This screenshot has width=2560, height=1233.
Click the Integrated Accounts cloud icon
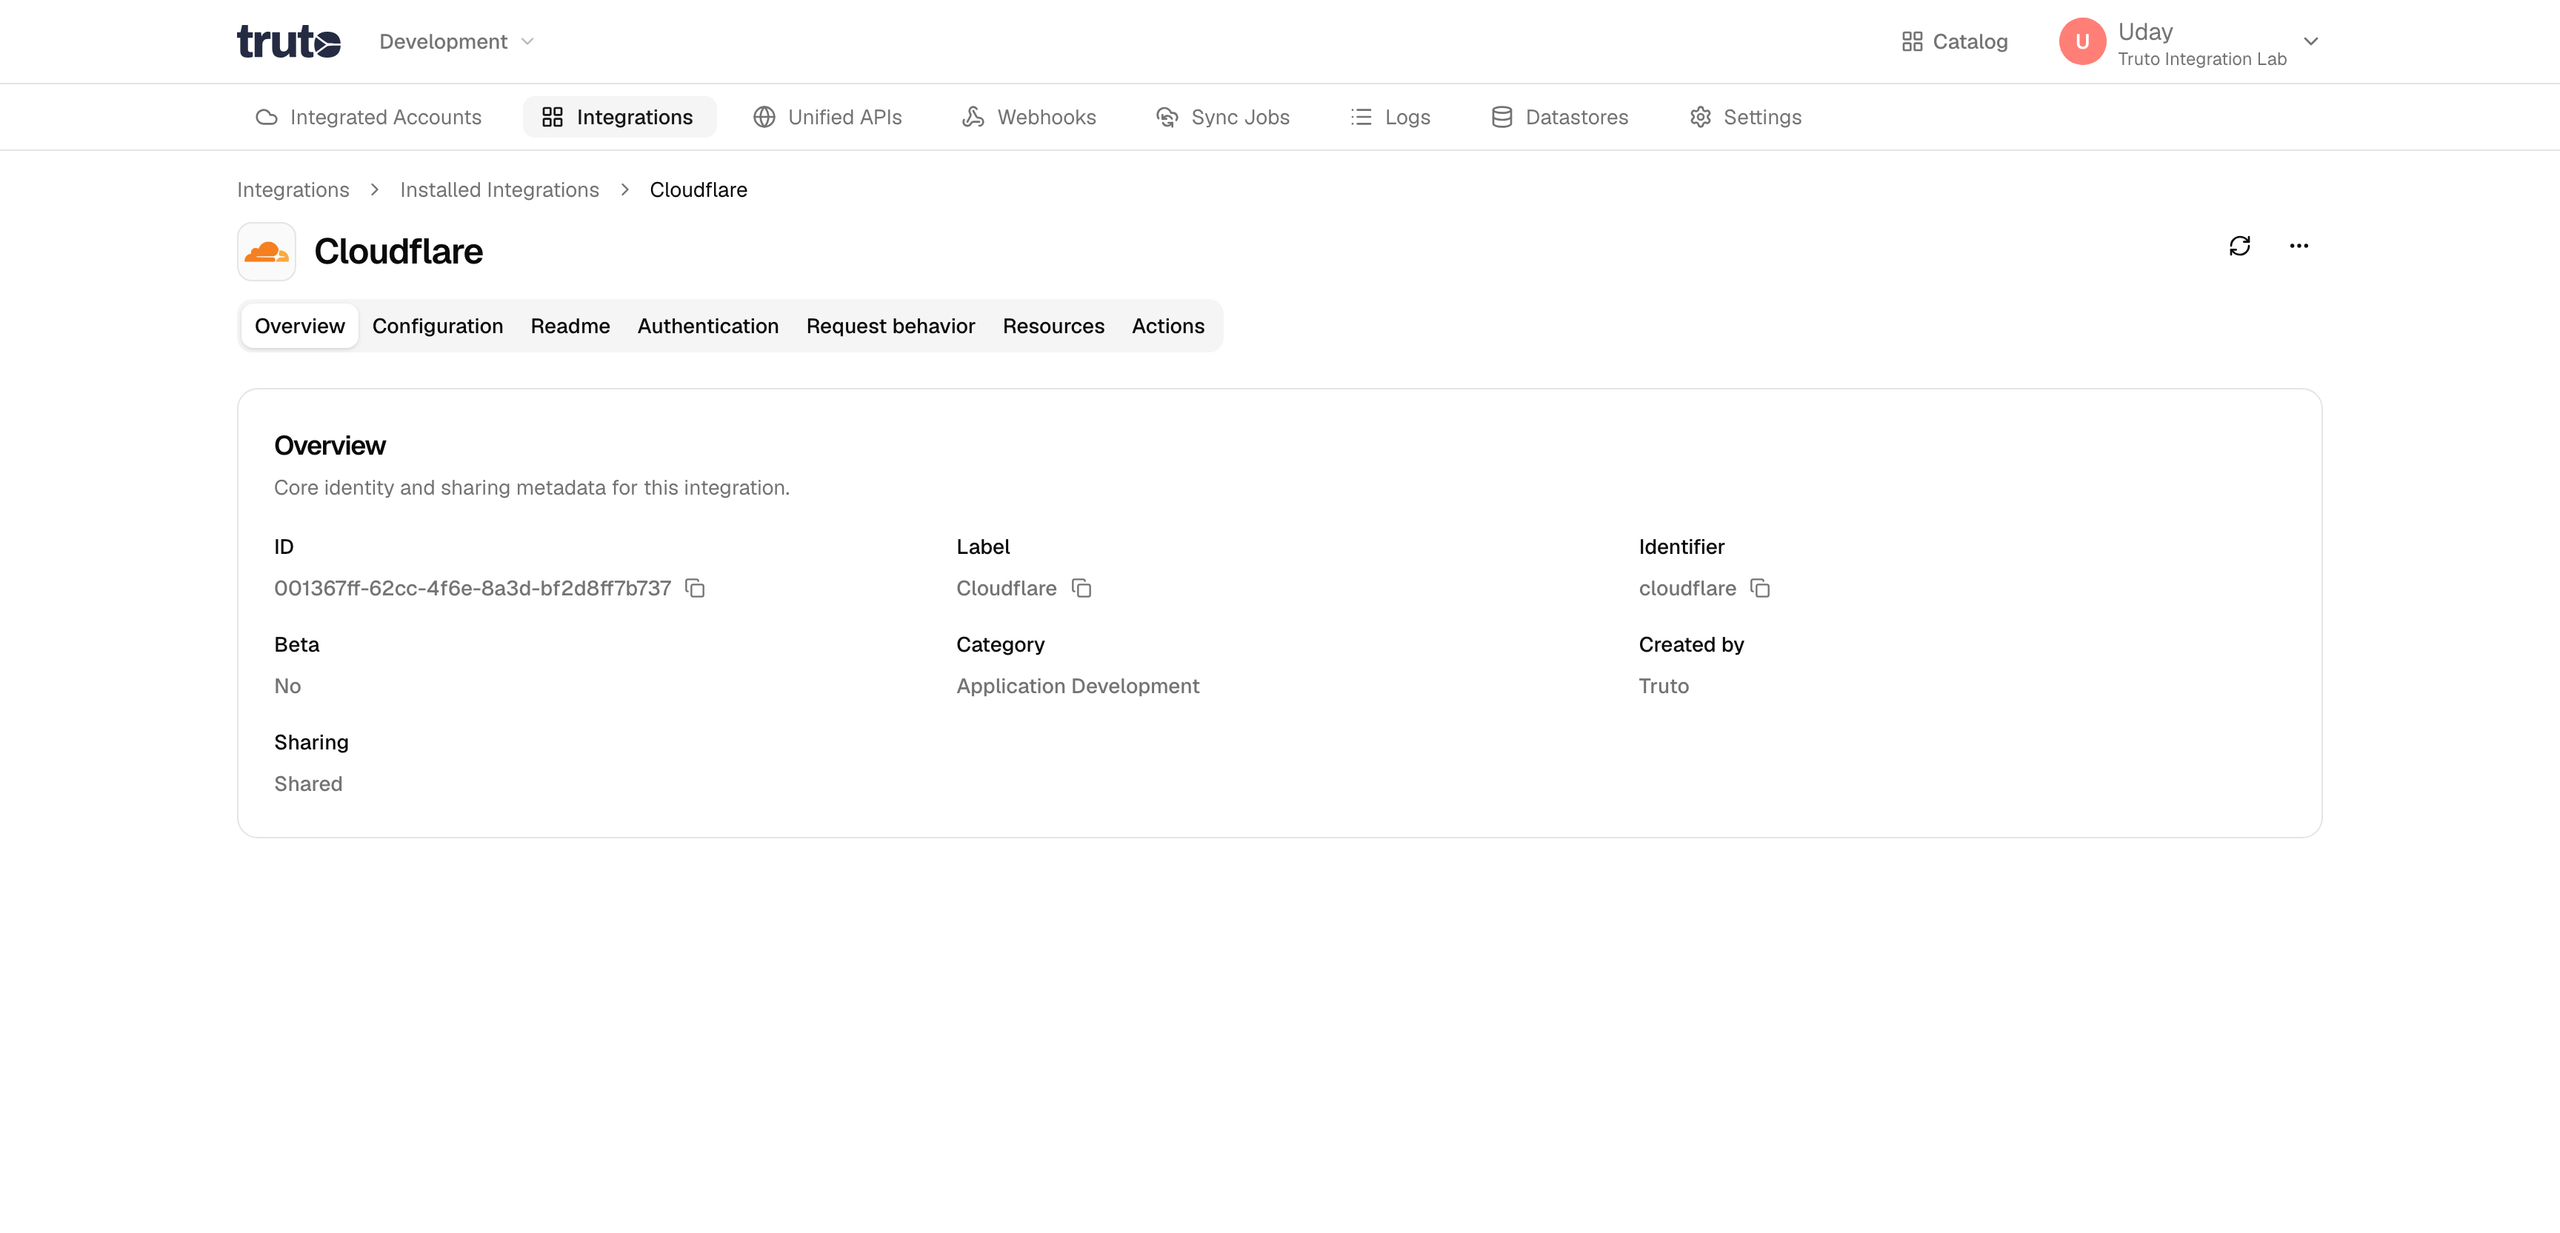pyautogui.click(x=266, y=117)
